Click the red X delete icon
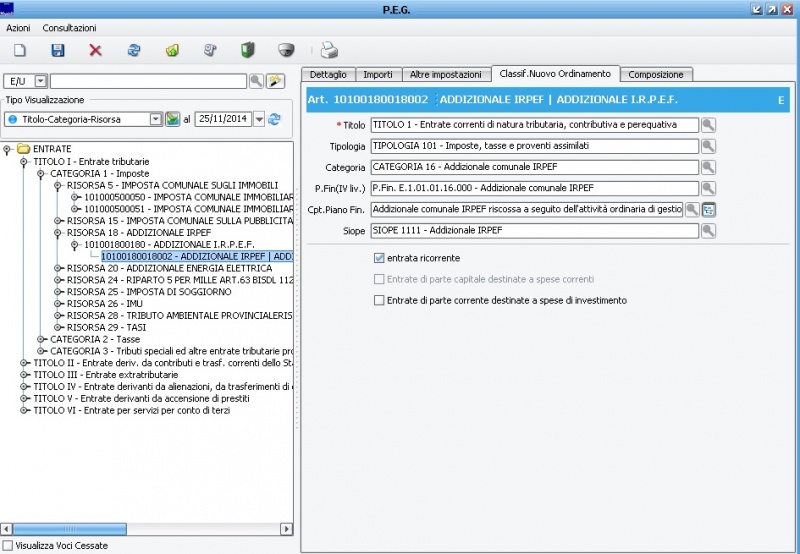Screen dimensions: 800x554 pyautogui.click(x=95, y=50)
